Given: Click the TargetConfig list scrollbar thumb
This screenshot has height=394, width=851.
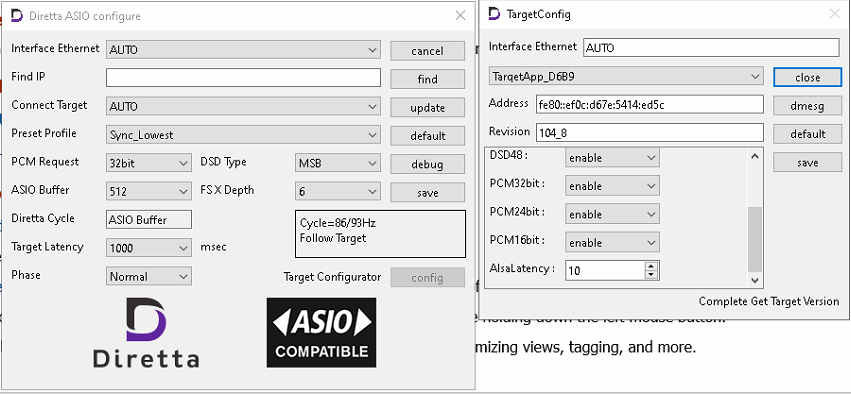Looking at the screenshot, I should point(755,239).
